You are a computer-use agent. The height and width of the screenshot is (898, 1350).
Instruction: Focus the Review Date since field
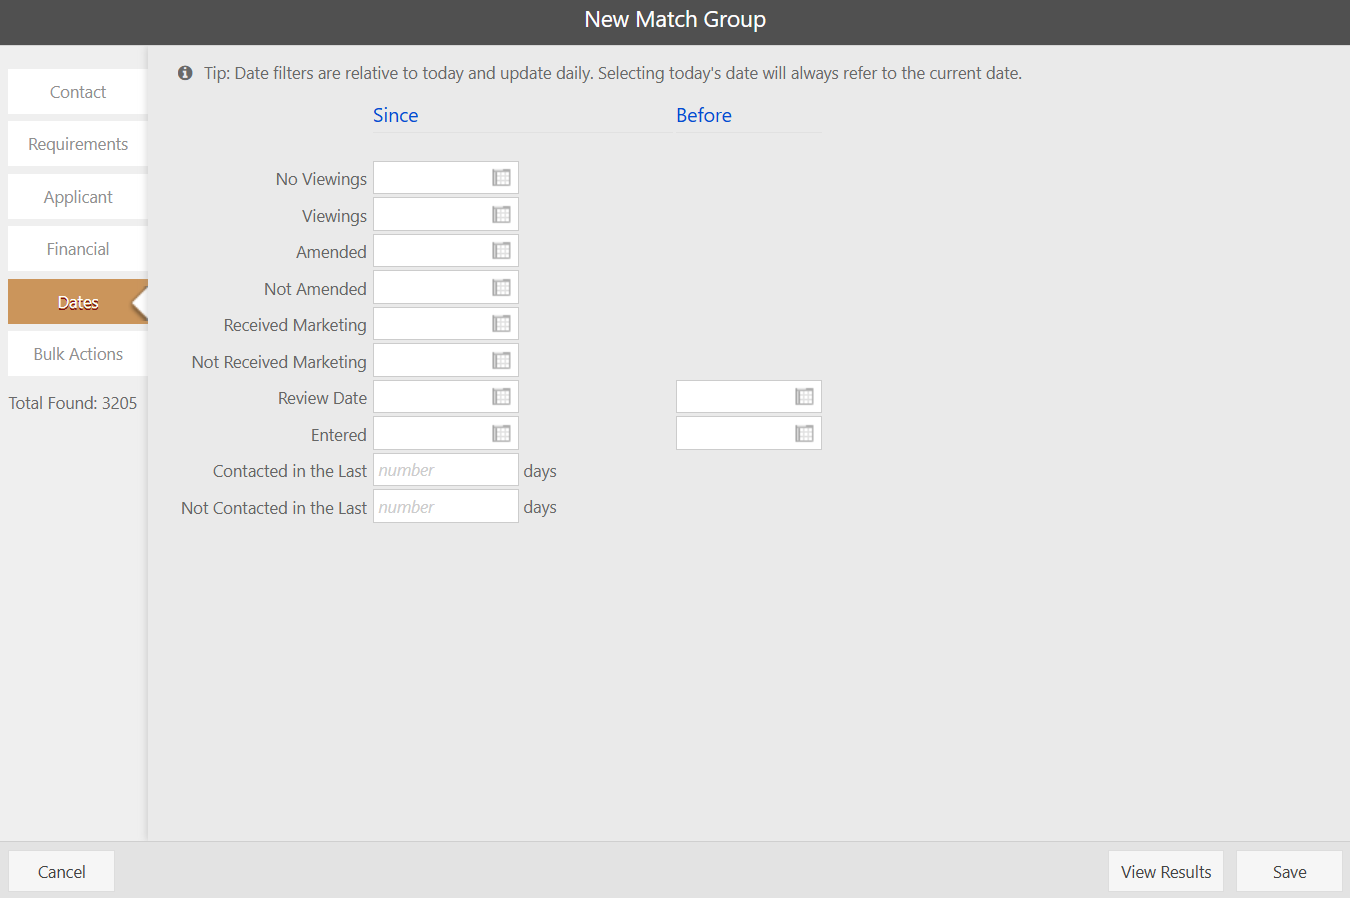446,397
